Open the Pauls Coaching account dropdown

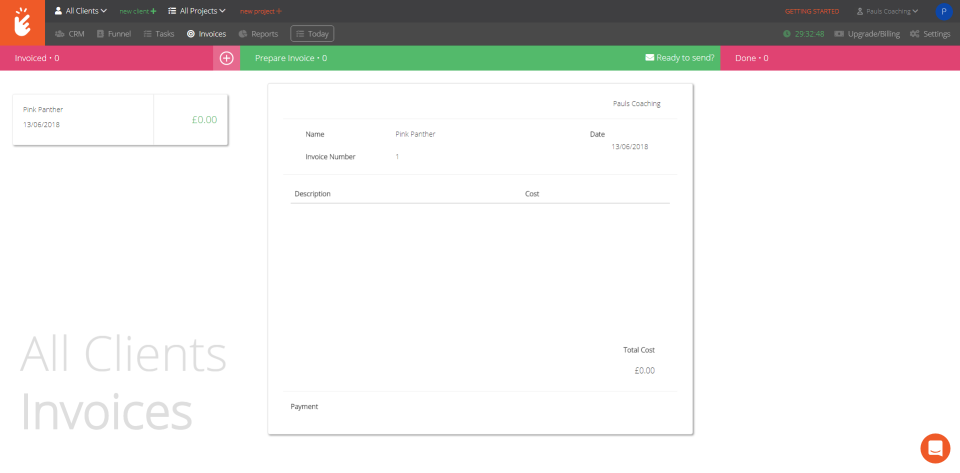click(x=887, y=12)
